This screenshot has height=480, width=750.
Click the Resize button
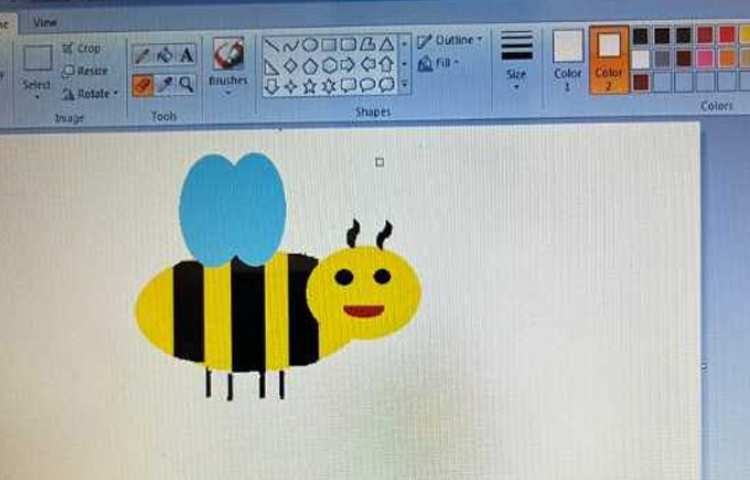point(85,71)
